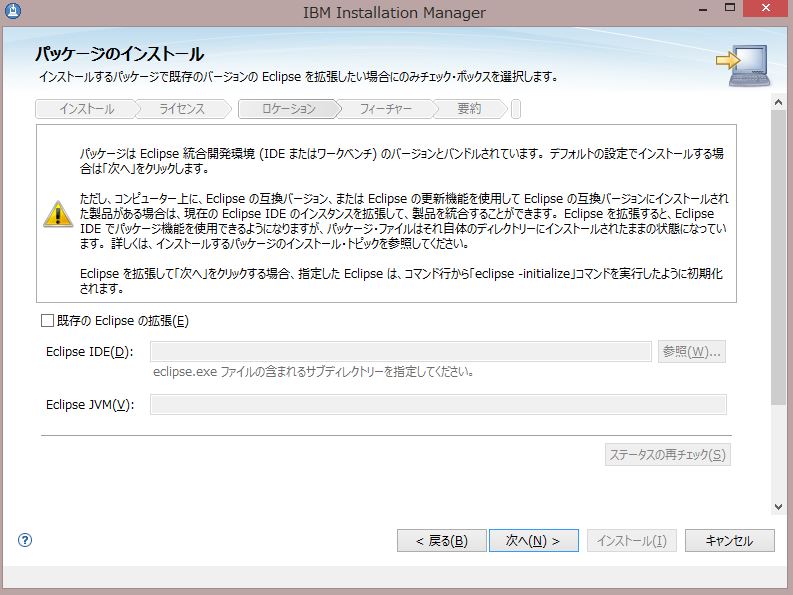The height and width of the screenshot is (595, 793).
Task: Click the vertical scrollbar up arrow
Action: point(778,102)
